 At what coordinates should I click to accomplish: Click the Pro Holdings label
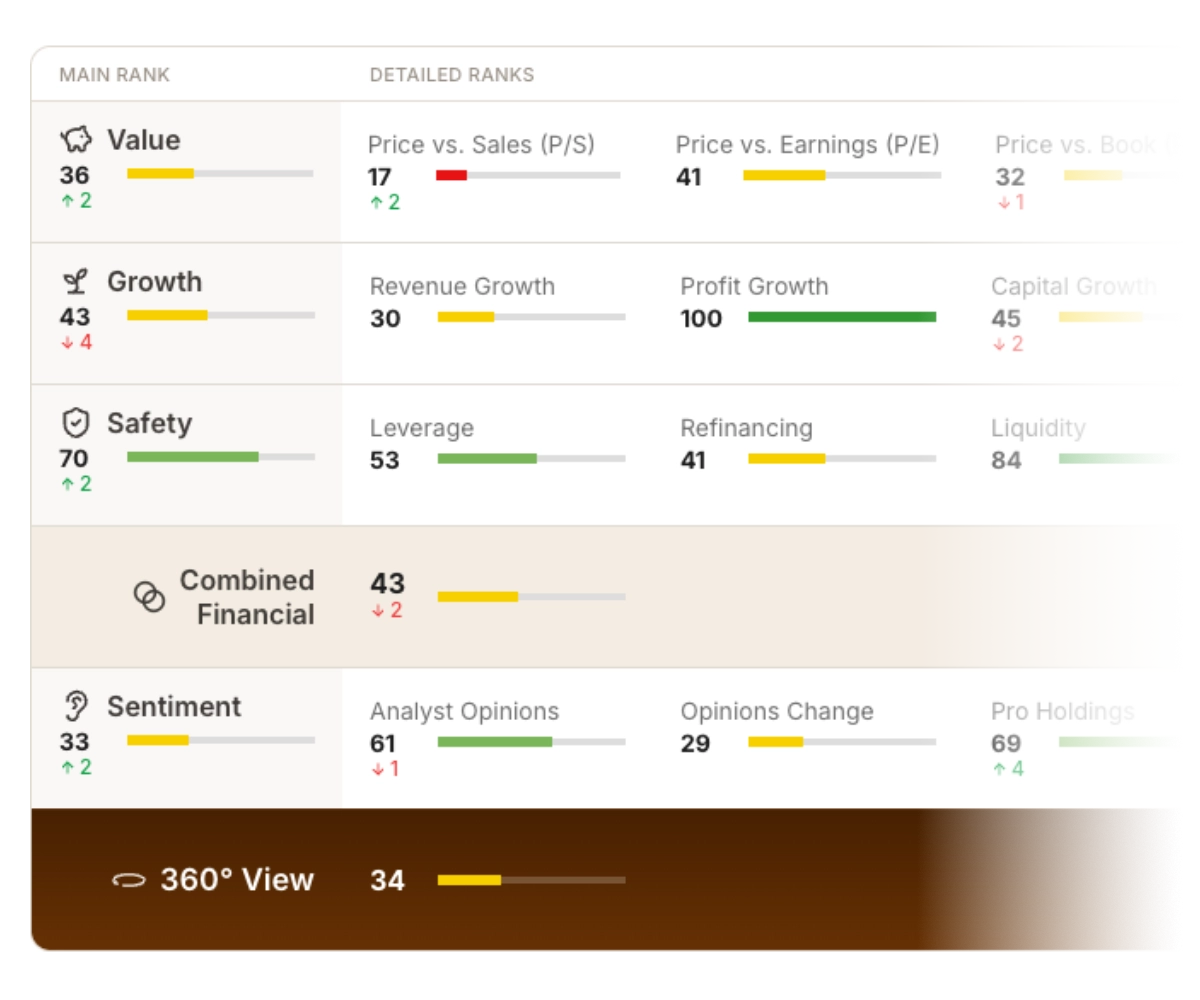coord(1063,712)
